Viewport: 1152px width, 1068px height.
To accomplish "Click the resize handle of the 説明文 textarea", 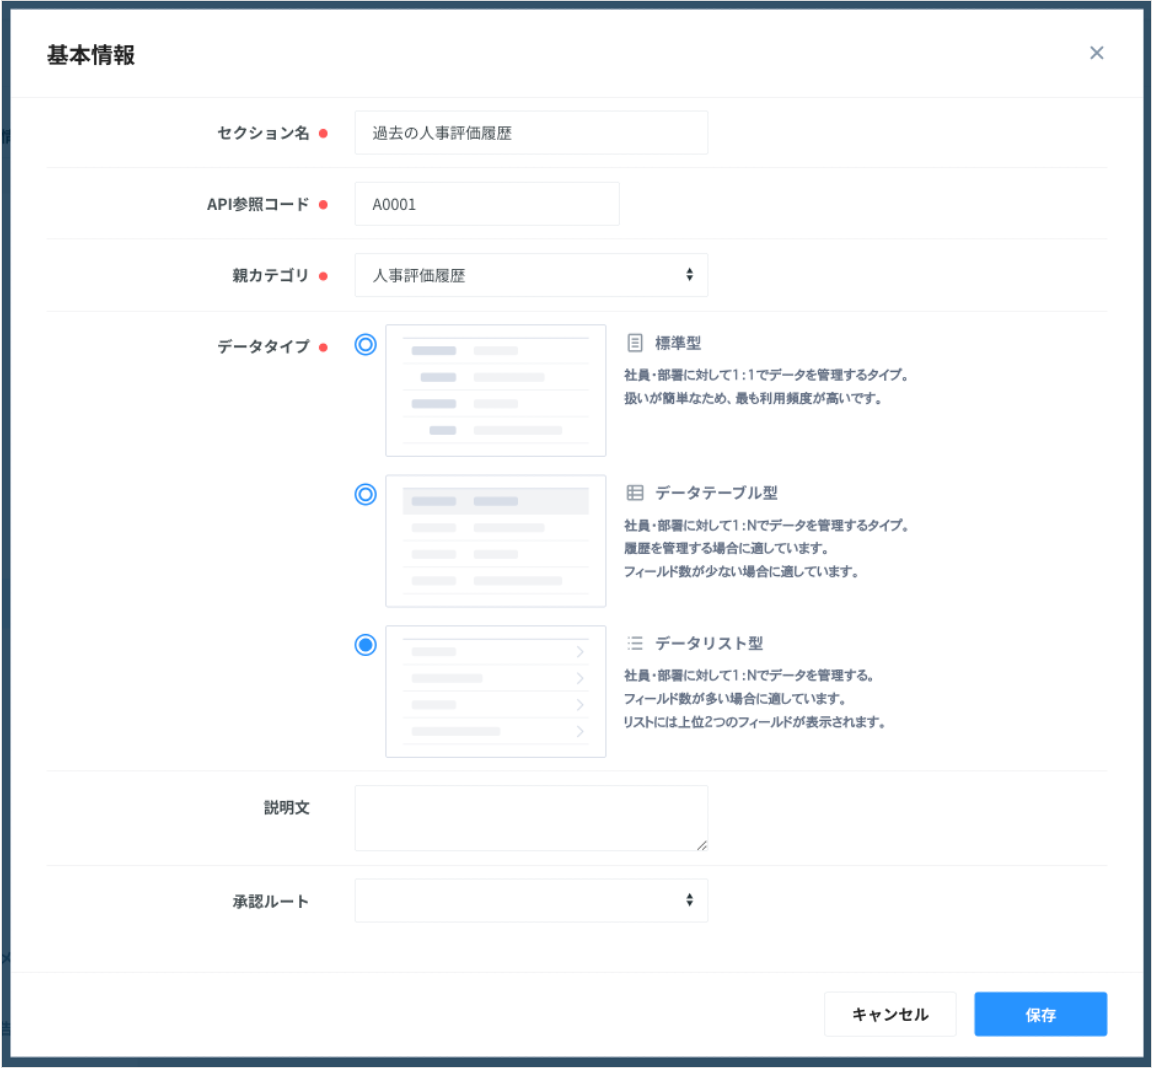I will click(703, 845).
